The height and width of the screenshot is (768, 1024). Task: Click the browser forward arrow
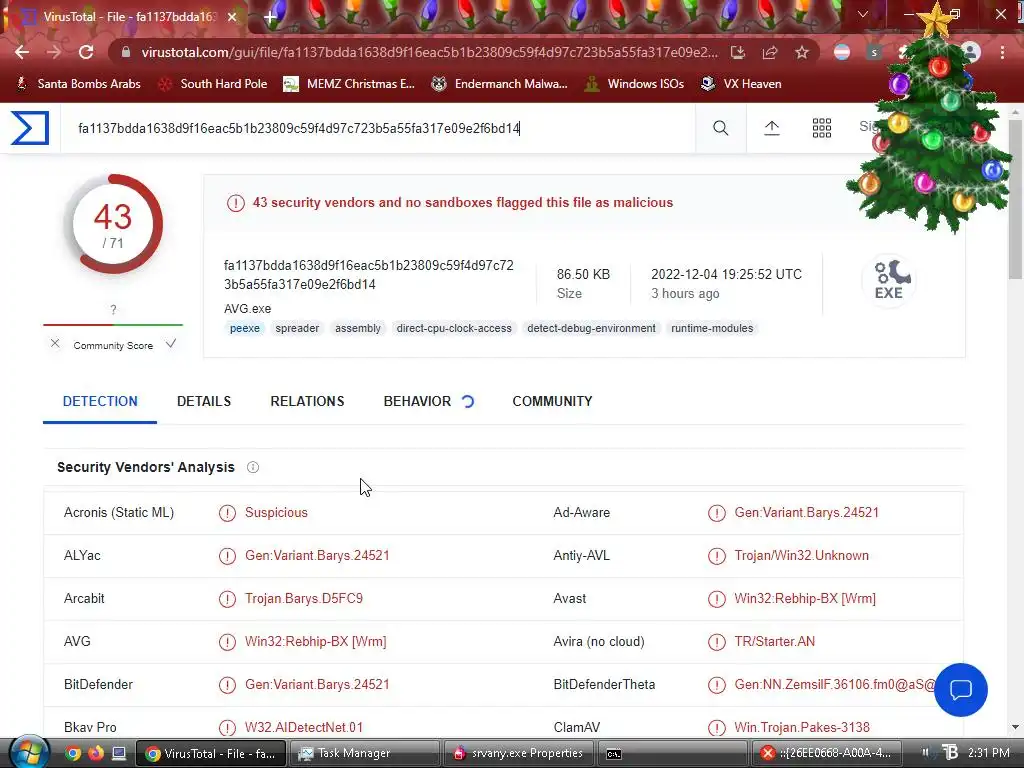[x=54, y=52]
